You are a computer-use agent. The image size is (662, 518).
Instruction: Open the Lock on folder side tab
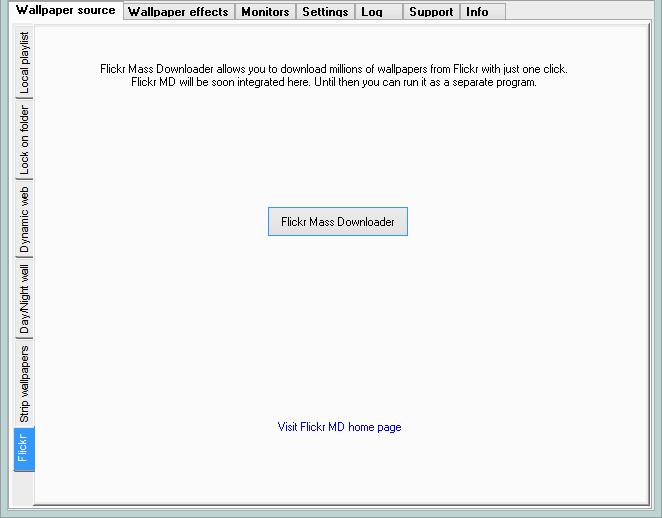[24, 140]
